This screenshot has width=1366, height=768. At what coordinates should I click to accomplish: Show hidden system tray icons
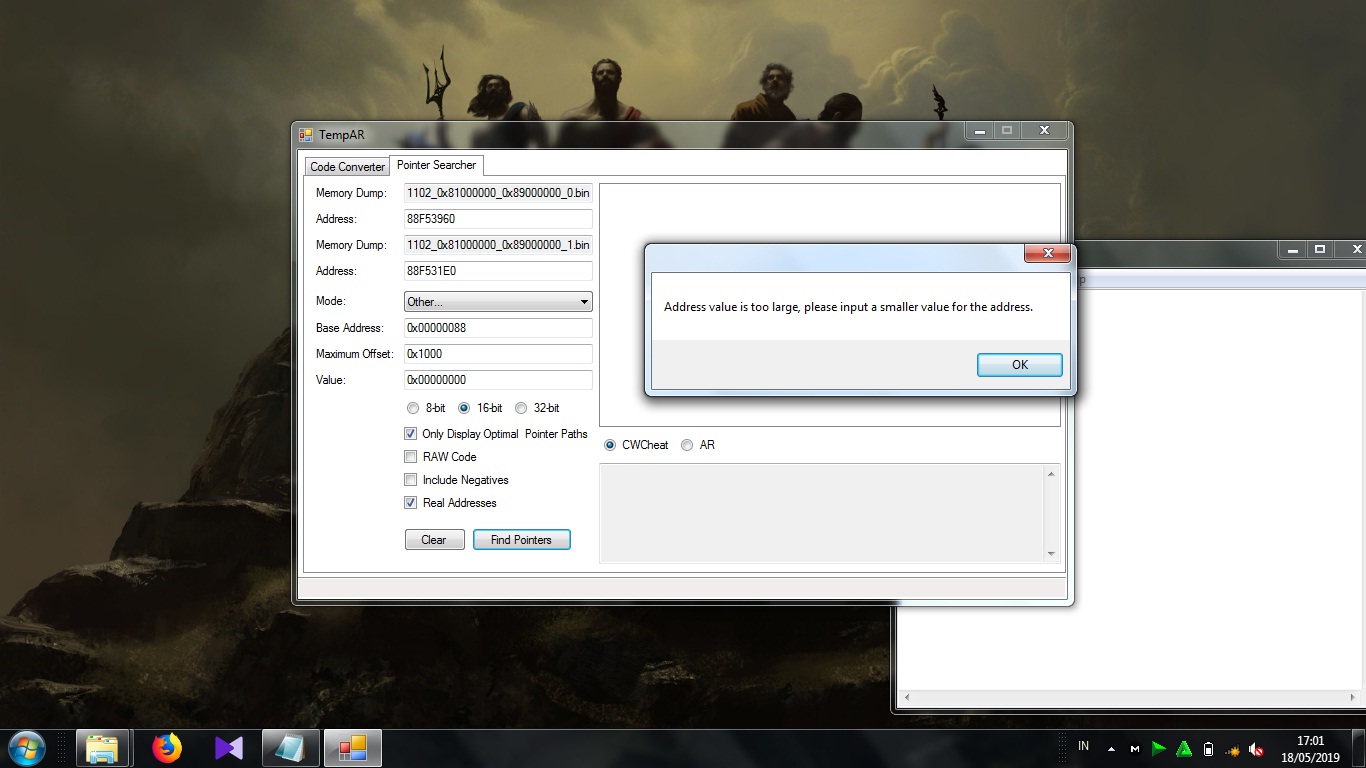[x=1111, y=749]
